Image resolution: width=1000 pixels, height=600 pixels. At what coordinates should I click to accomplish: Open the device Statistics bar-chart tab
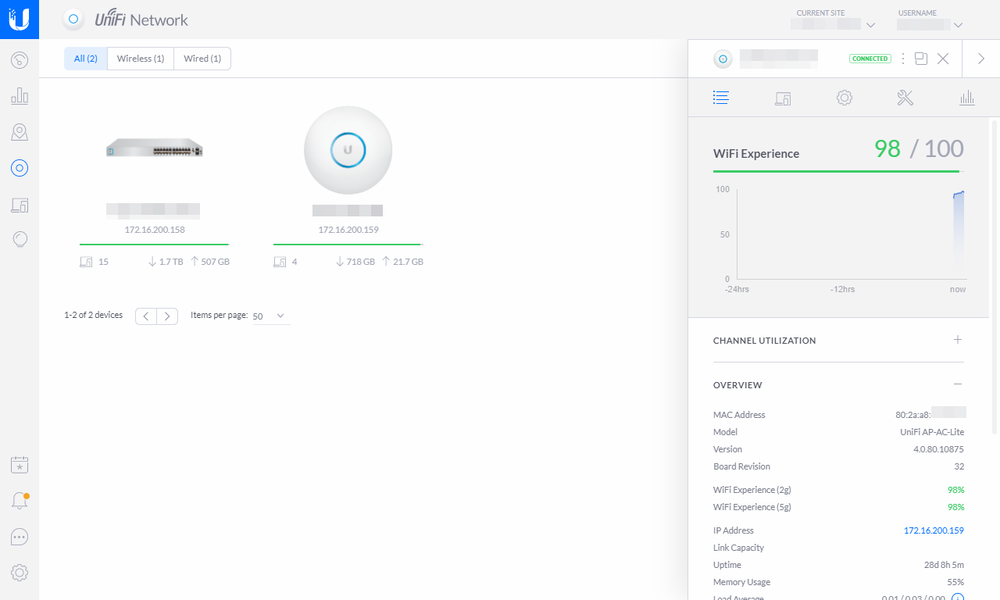click(966, 97)
